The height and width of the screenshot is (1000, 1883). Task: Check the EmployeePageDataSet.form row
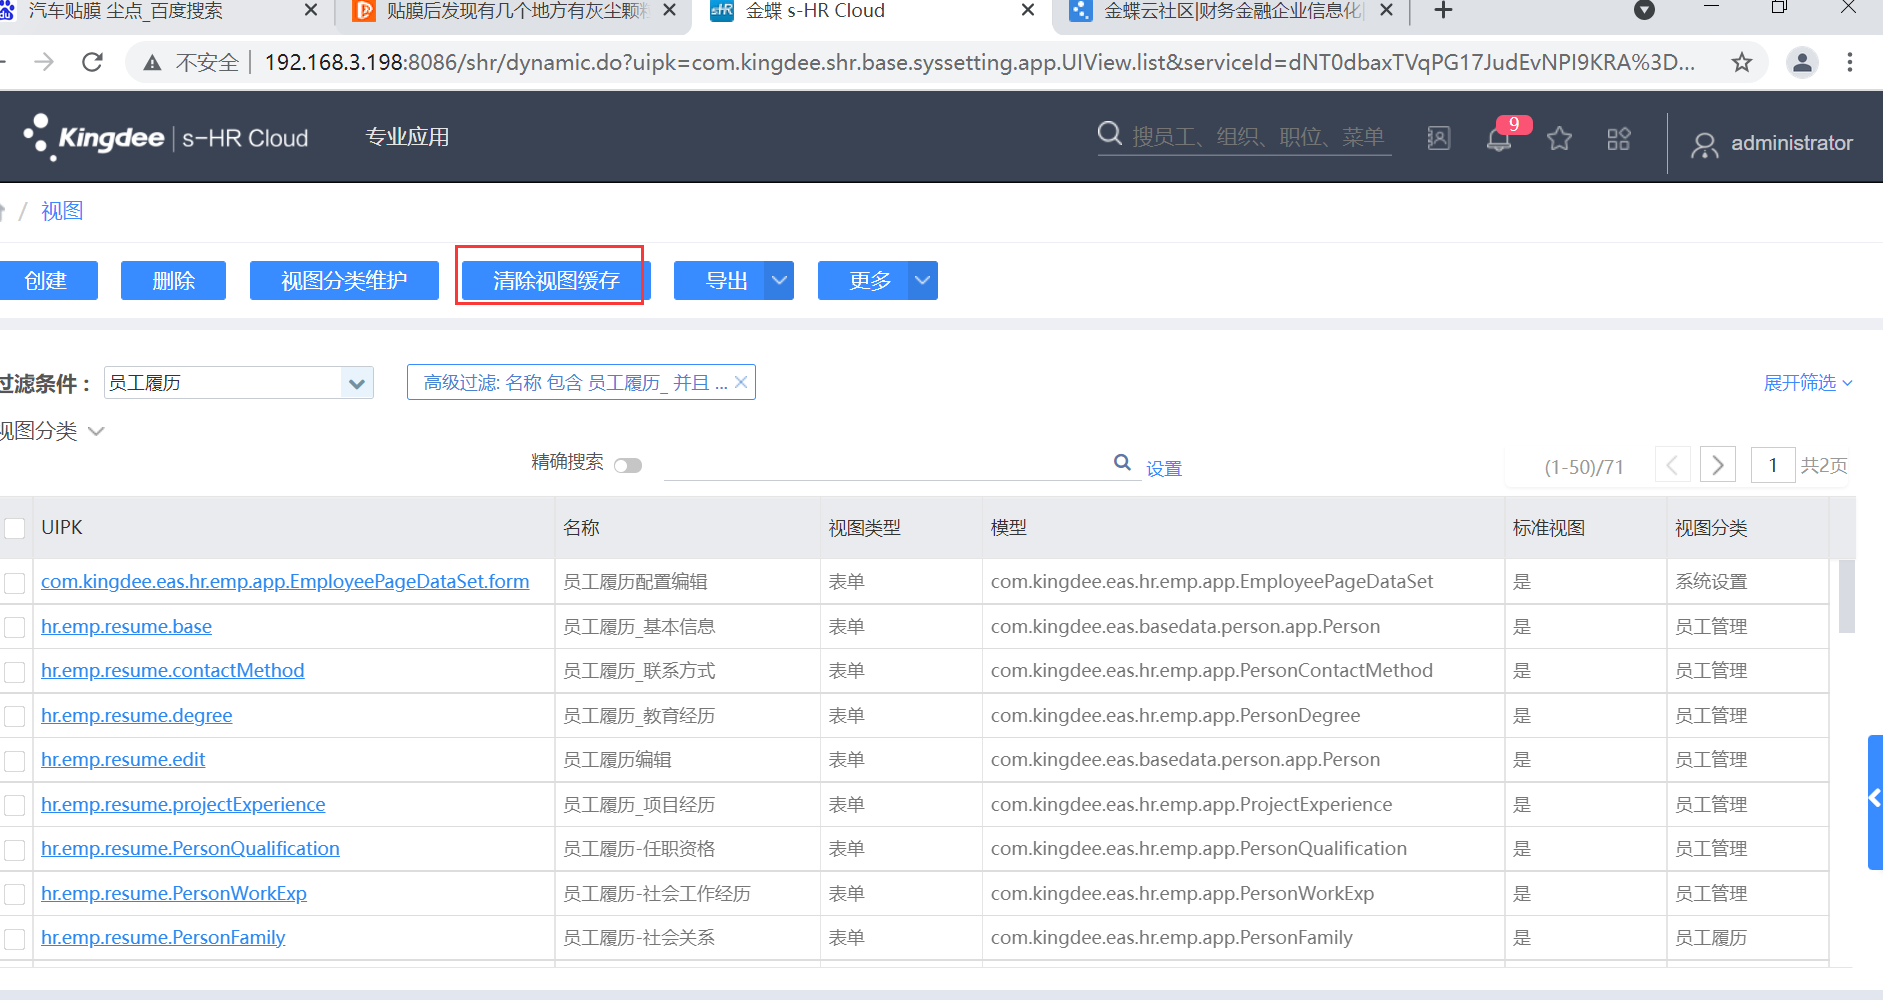pos(15,583)
